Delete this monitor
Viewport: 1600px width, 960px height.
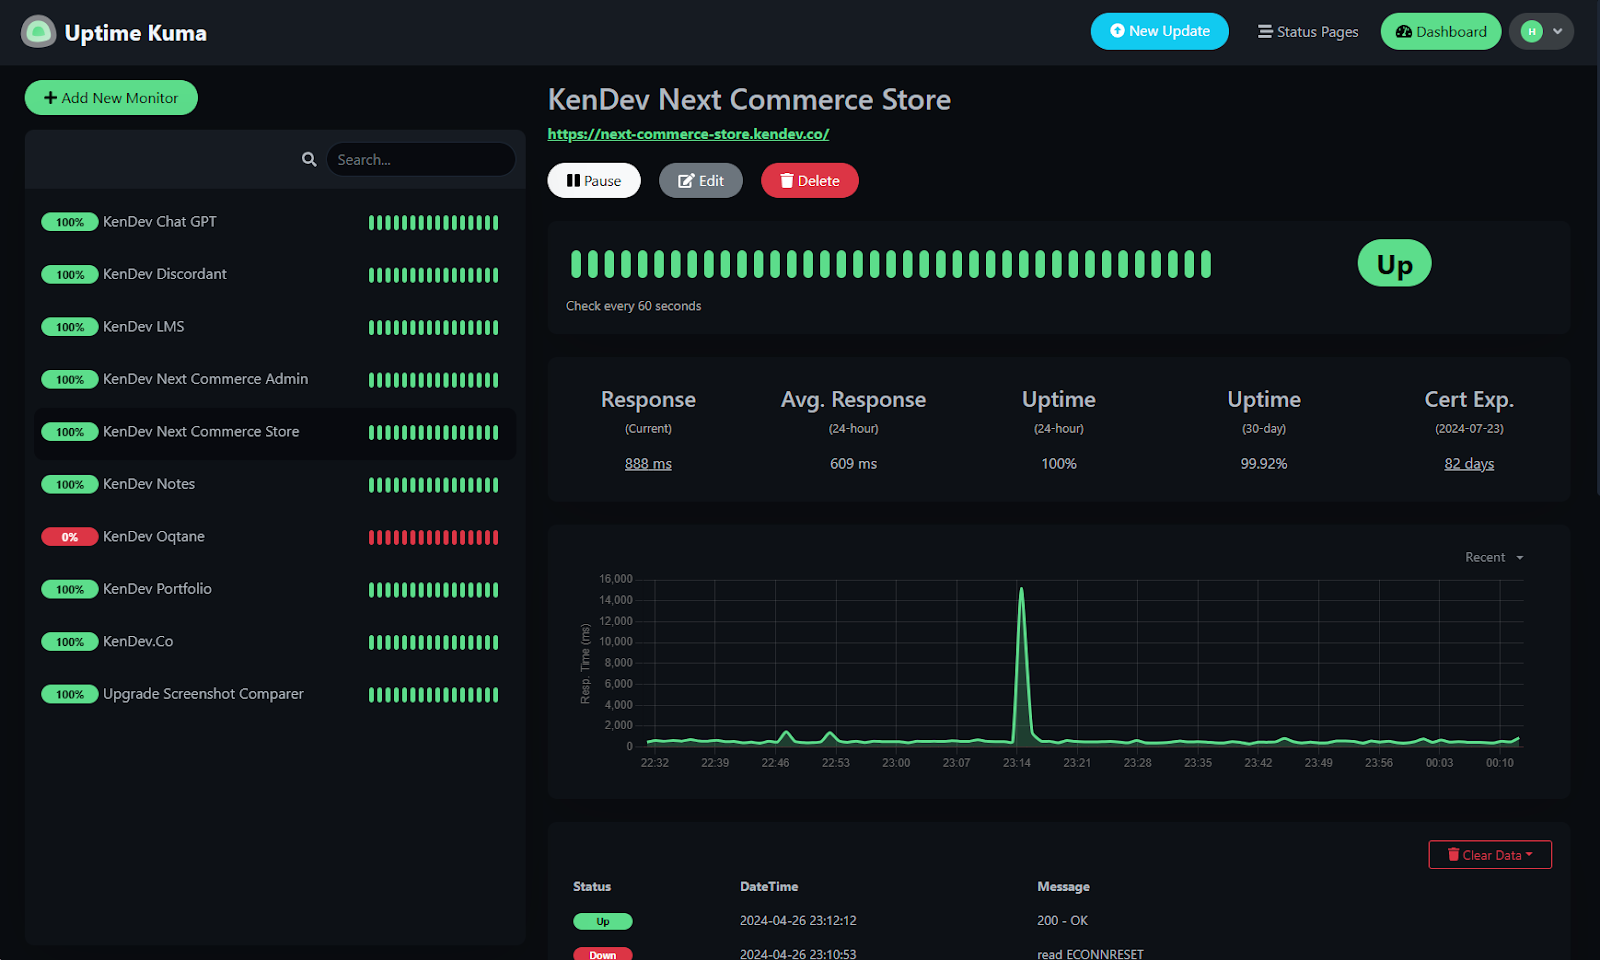pyautogui.click(x=810, y=180)
